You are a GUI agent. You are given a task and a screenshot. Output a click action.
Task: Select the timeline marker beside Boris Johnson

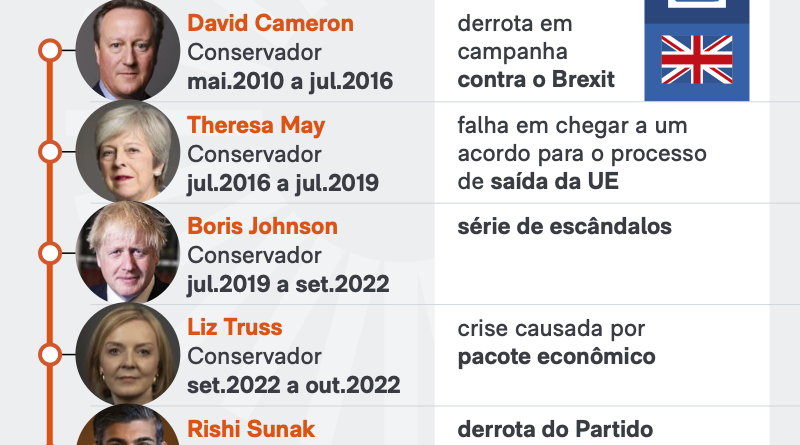(x=50, y=253)
